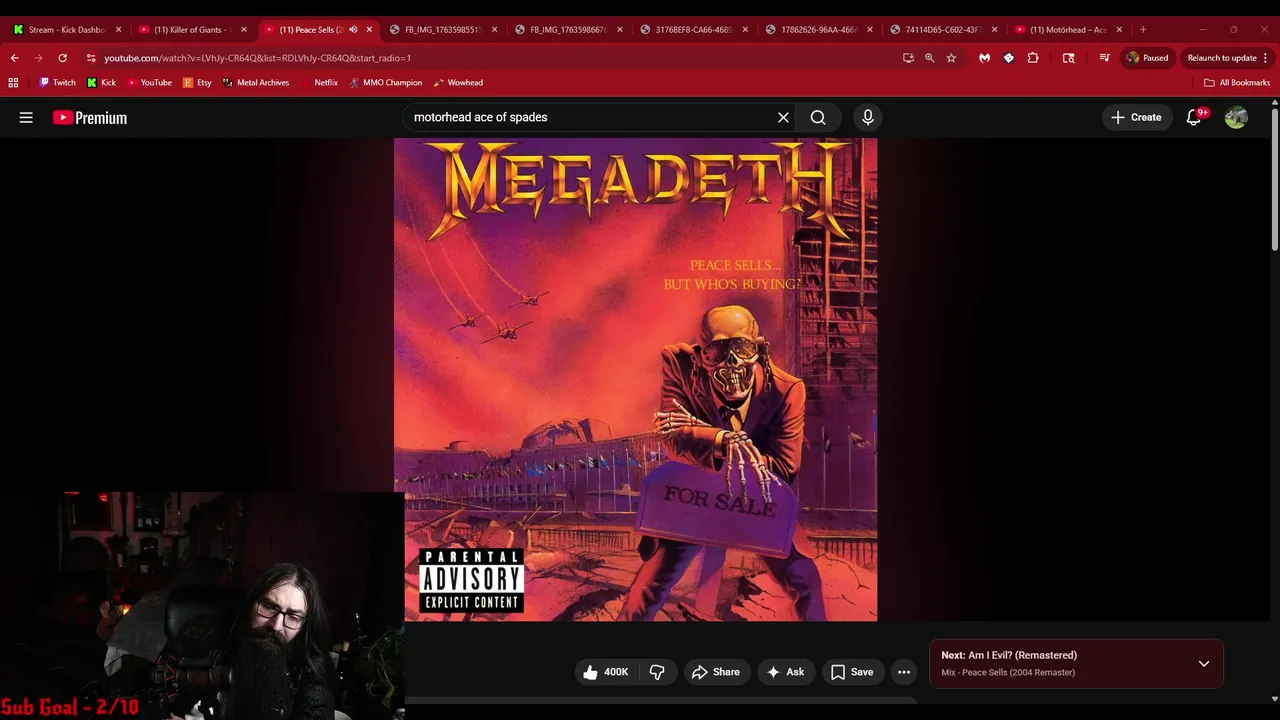This screenshot has height=720, width=1280.
Task: Switch to the Stream - Kick Dashboard tab
Action: 65,29
